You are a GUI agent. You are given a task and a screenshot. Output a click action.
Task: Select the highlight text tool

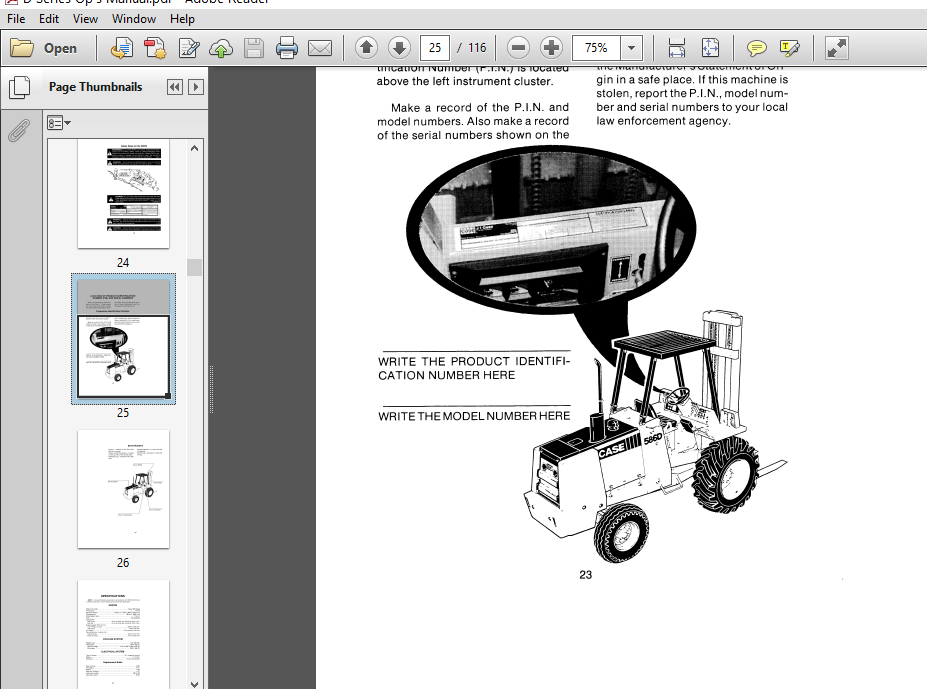tap(790, 48)
